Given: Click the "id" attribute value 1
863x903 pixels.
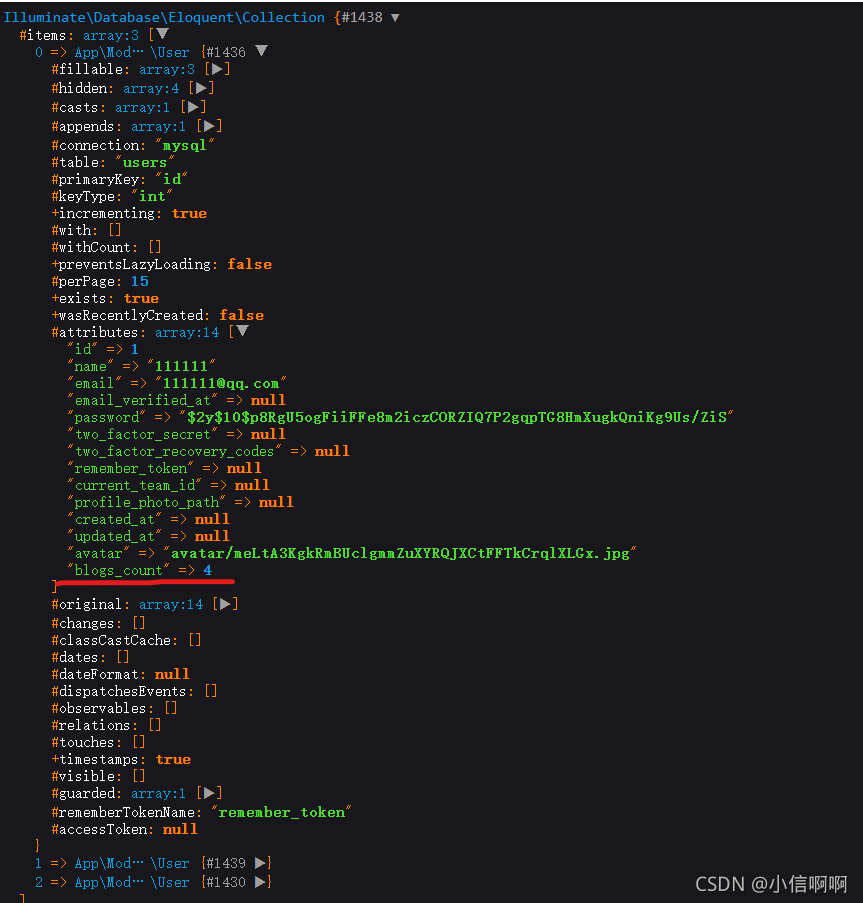Looking at the screenshot, I should 135,349.
